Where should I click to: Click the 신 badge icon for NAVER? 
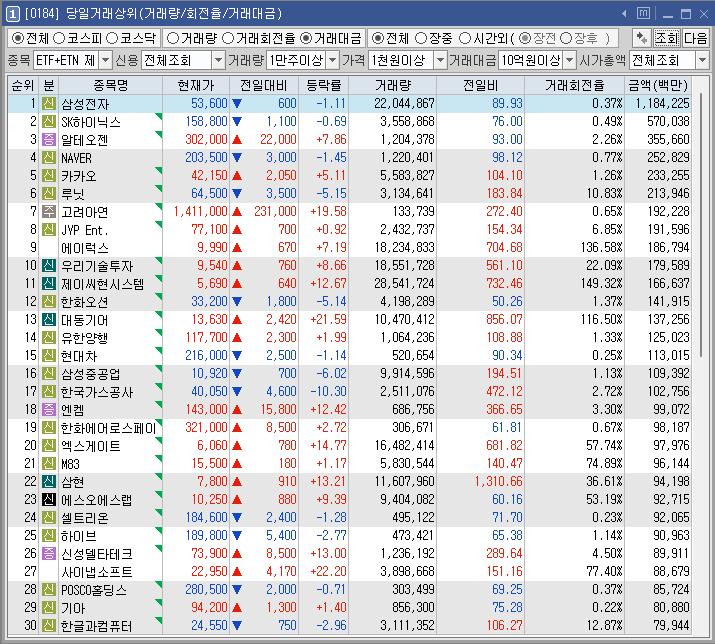click(x=49, y=158)
